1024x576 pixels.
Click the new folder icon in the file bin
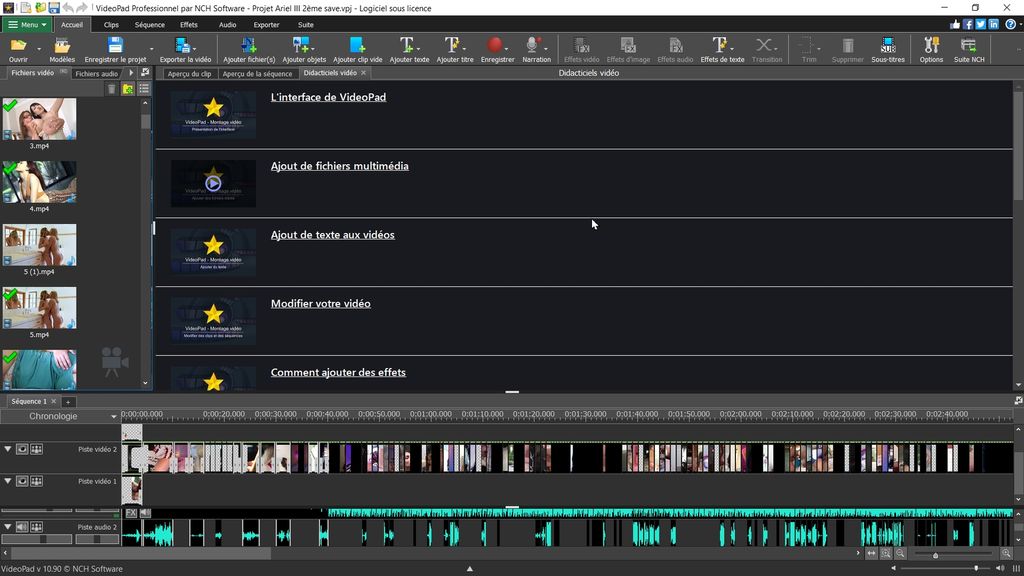point(128,89)
